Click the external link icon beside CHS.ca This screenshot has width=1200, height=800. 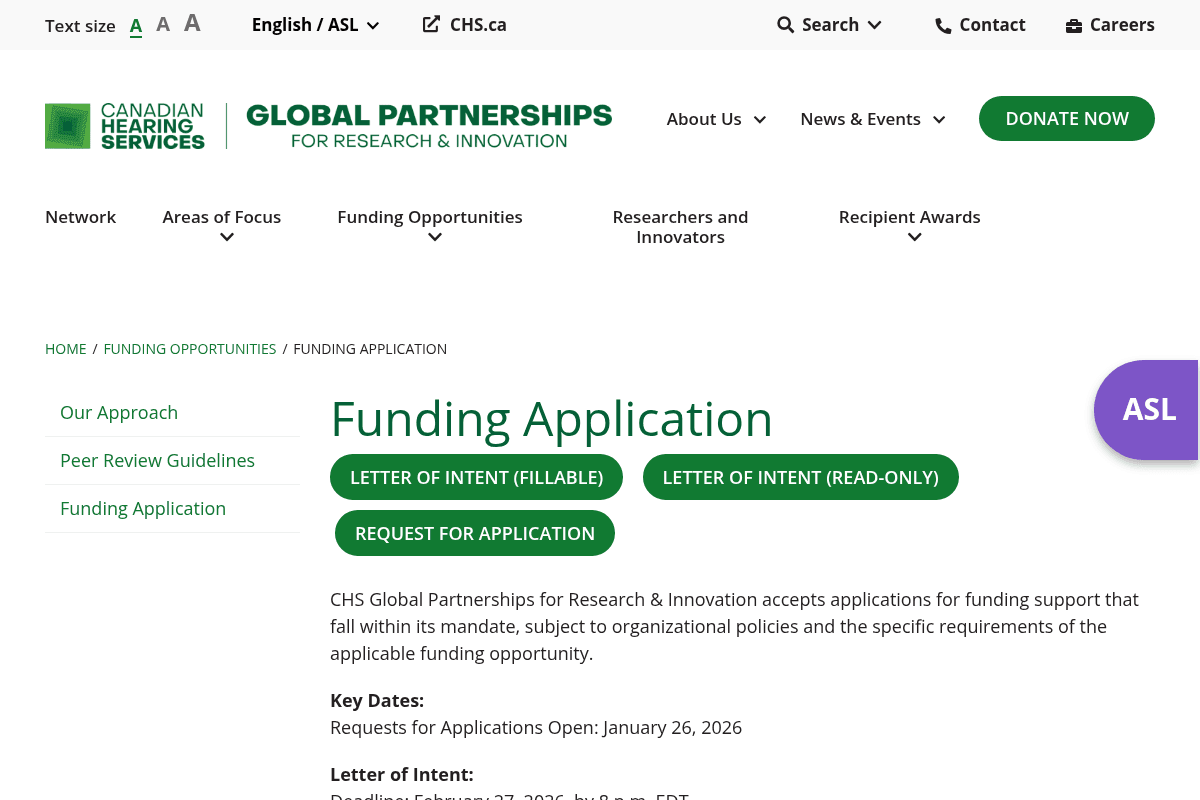tap(431, 23)
